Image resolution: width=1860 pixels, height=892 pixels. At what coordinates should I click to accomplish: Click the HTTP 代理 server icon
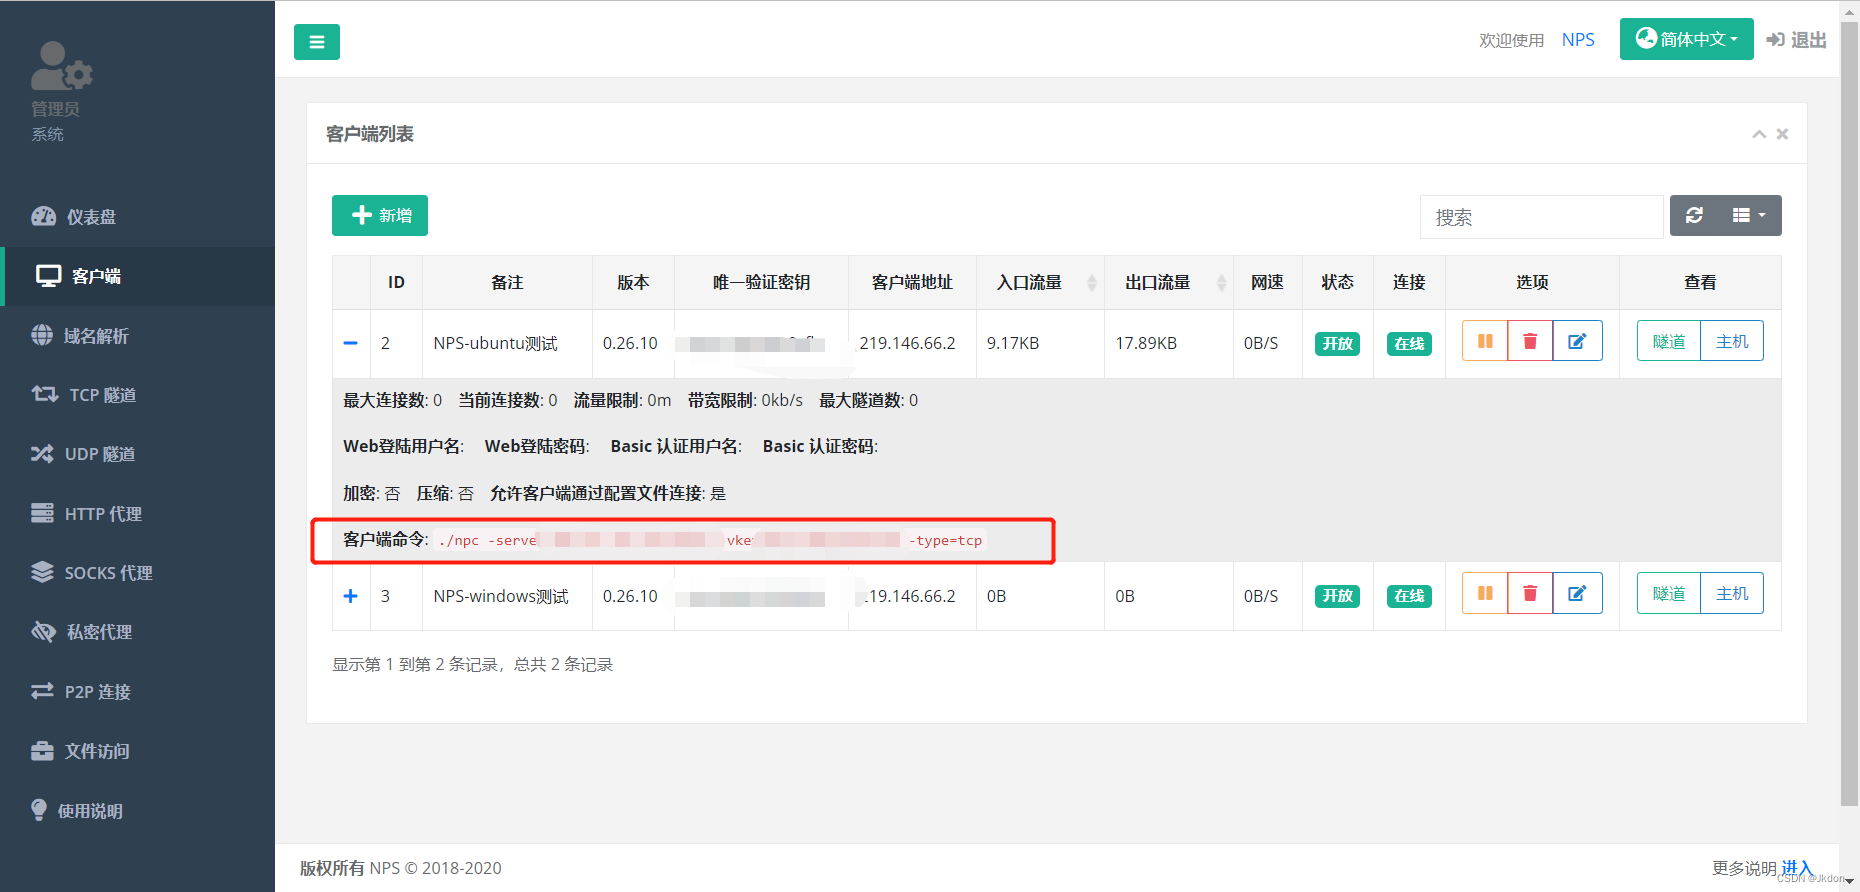42,513
